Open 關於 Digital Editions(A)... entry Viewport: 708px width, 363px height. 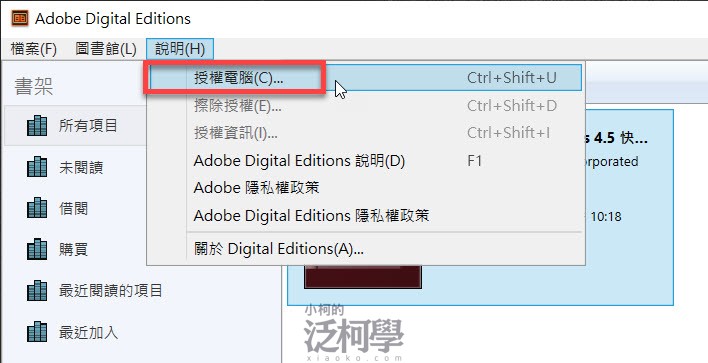365,249
